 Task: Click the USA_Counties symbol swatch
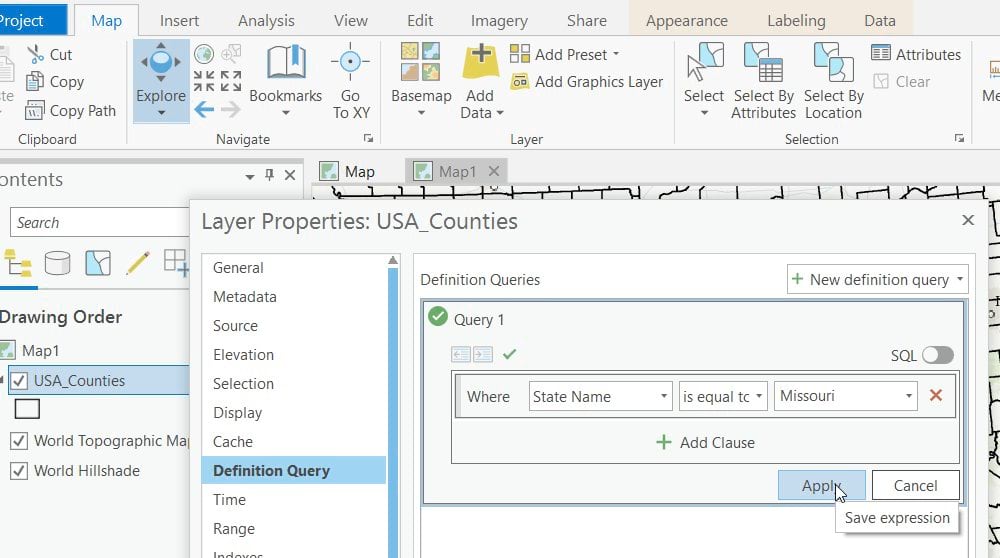click(27, 409)
